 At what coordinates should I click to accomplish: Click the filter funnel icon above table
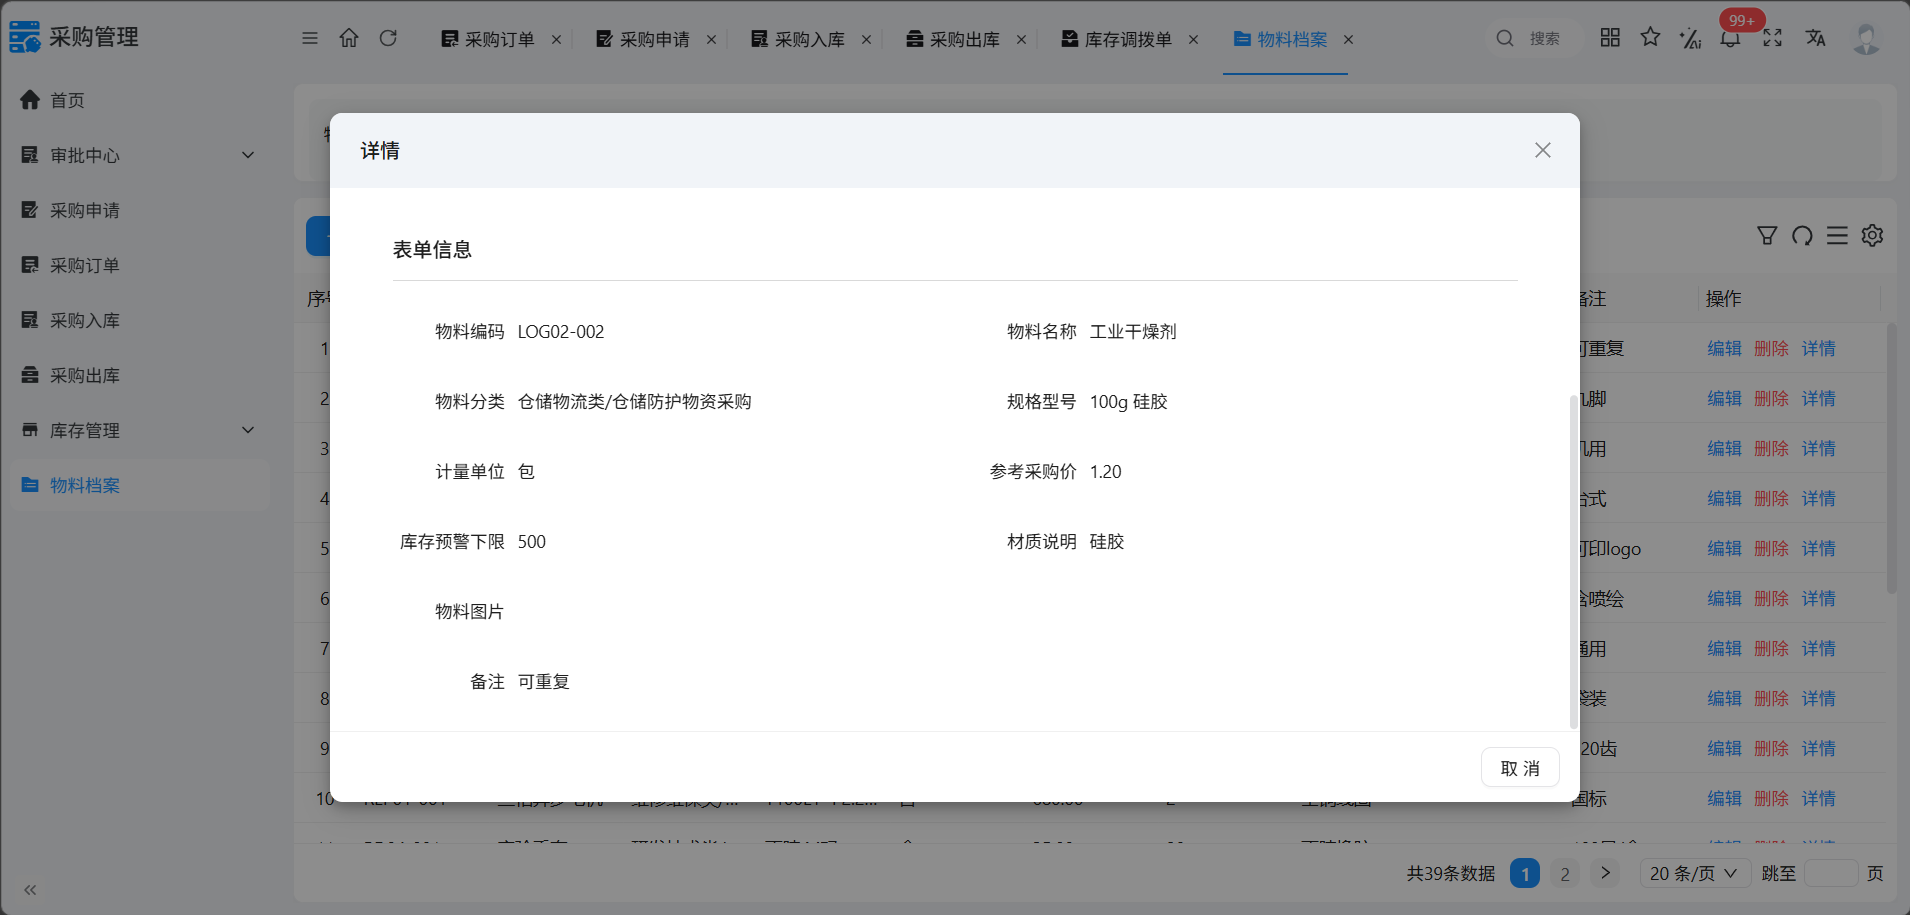pyautogui.click(x=1767, y=235)
